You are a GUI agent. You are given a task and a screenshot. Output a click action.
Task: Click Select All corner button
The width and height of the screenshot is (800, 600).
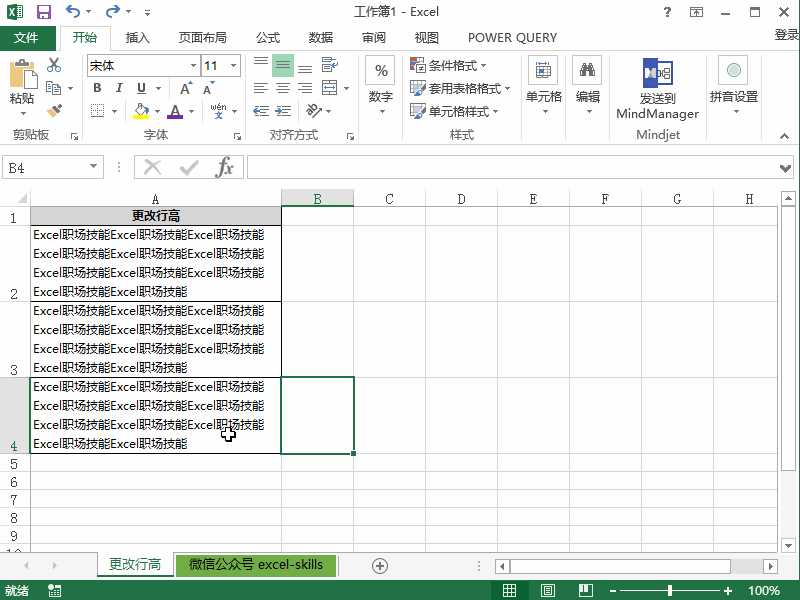[x=21, y=198]
